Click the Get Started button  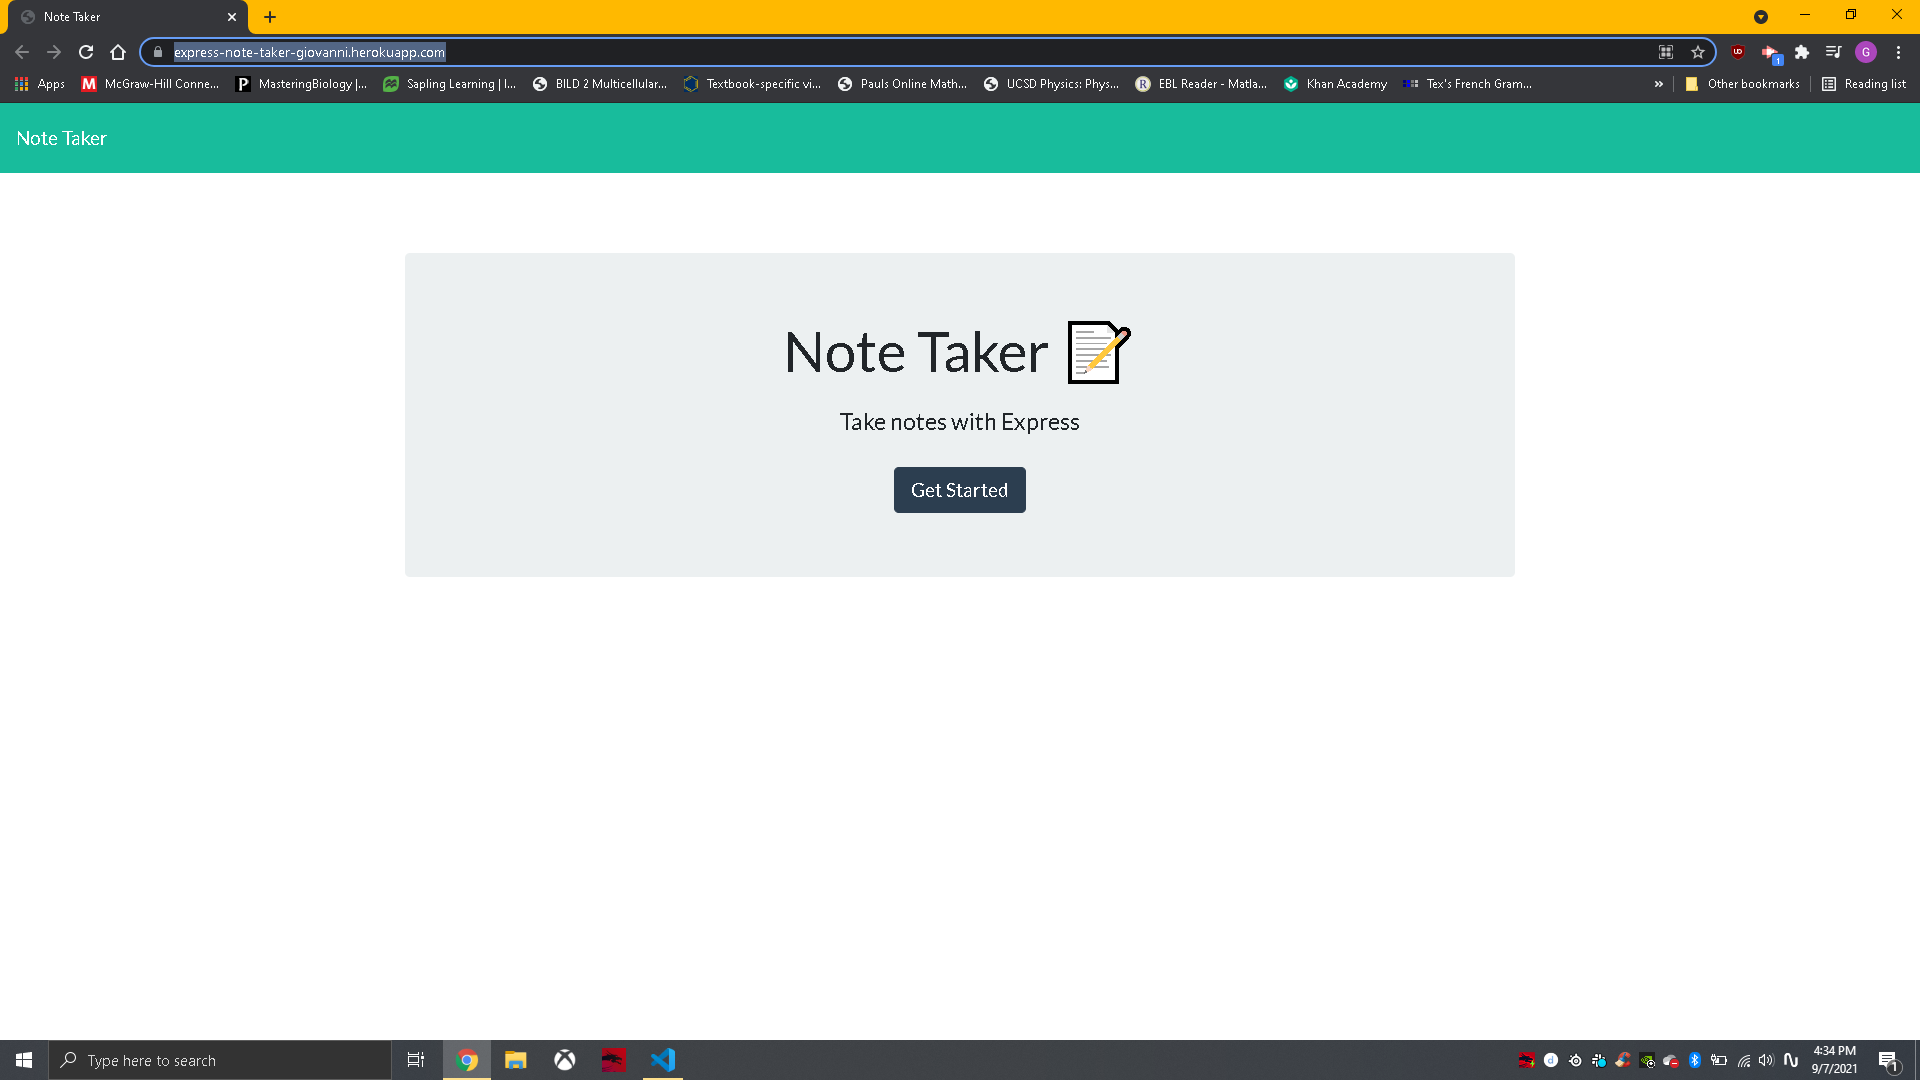pyautogui.click(x=959, y=490)
